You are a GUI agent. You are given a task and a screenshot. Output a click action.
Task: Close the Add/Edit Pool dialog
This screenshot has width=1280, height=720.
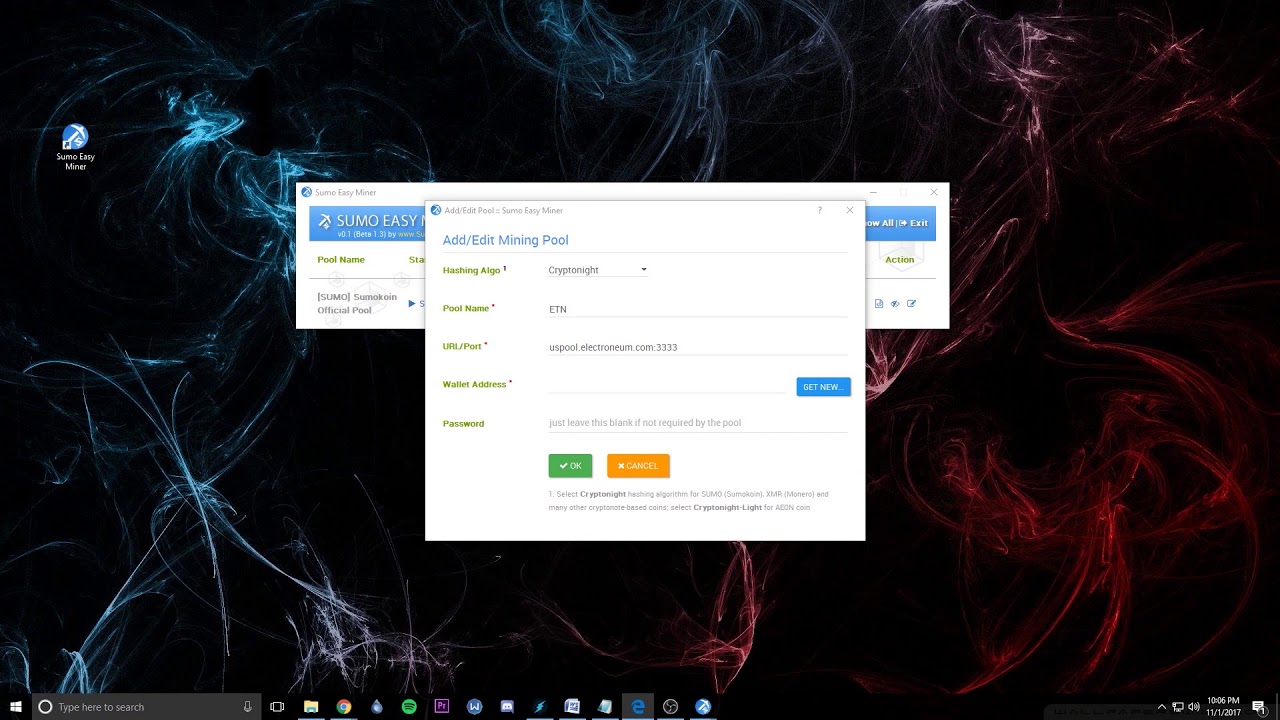tap(850, 210)
